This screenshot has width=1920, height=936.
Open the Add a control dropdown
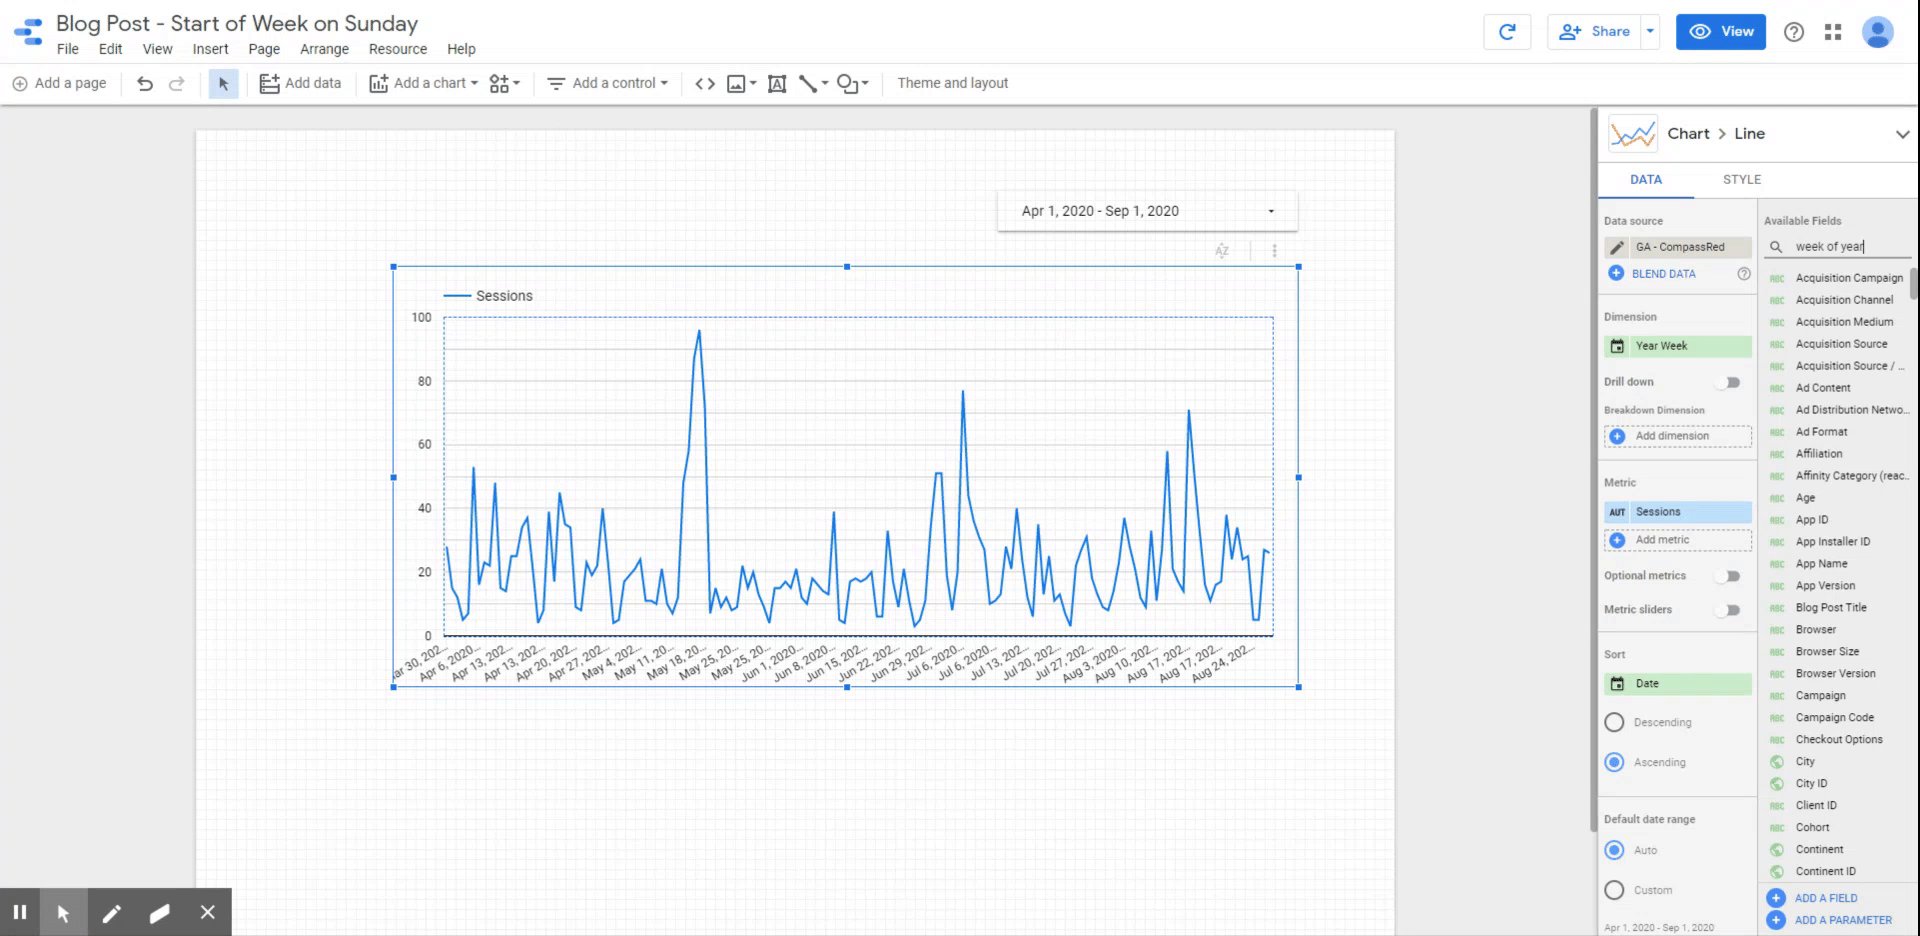[607, 84]
